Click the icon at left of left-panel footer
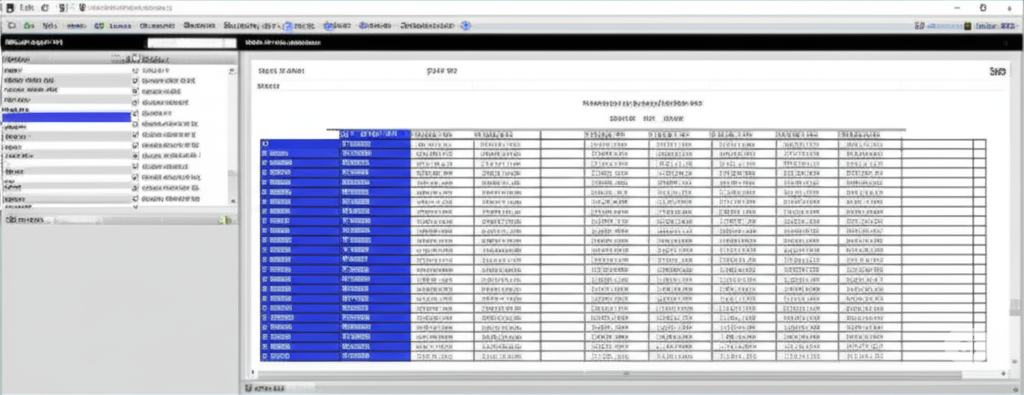1024x395 pixels. [9, 220]
